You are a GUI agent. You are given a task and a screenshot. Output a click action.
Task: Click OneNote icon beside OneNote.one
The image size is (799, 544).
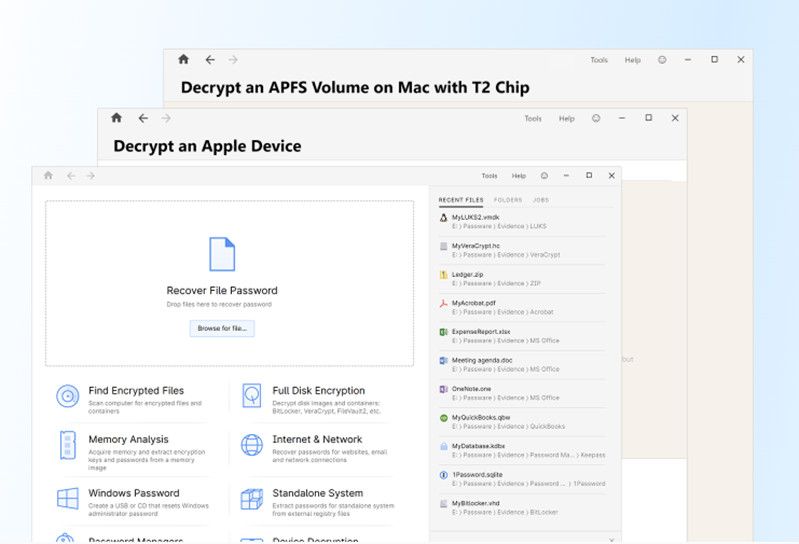[x=443, y=389]
